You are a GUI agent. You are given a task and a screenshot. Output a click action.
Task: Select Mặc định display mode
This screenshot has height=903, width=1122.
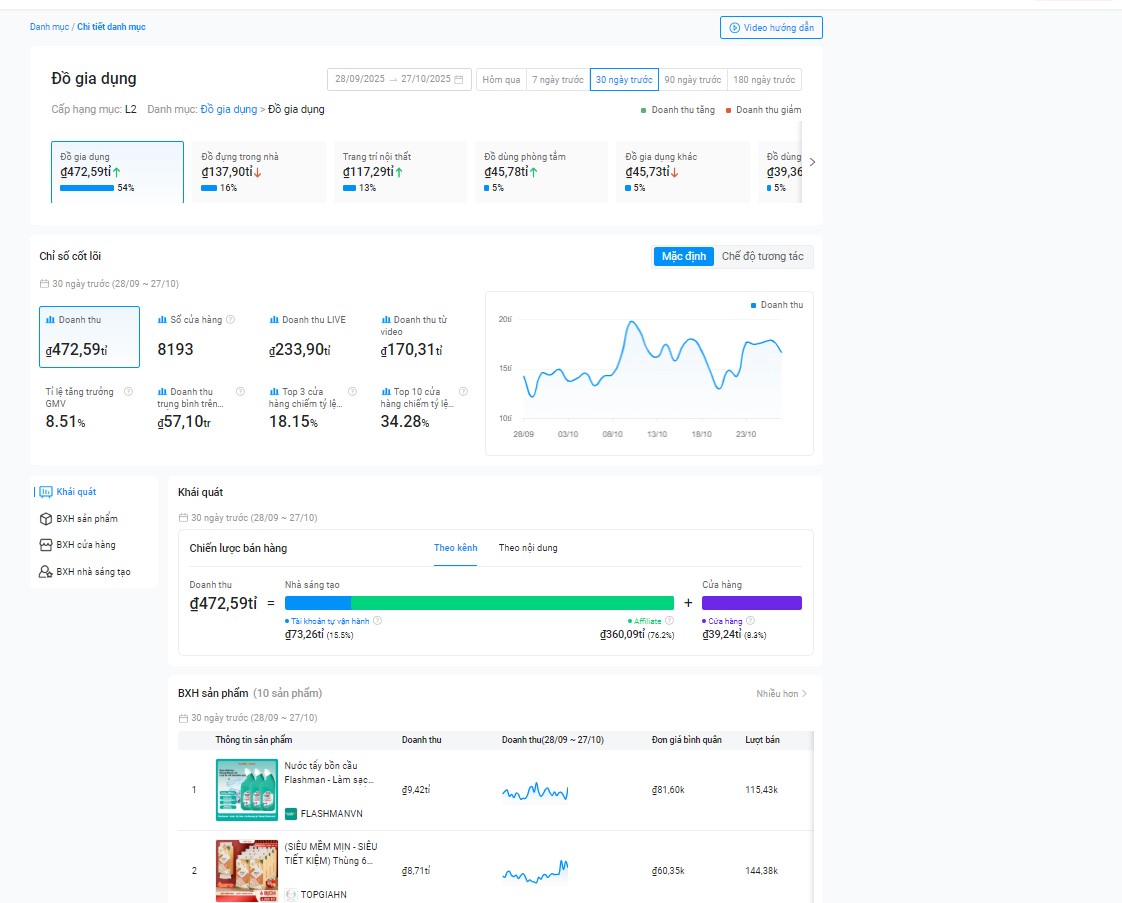click(684, 257)
